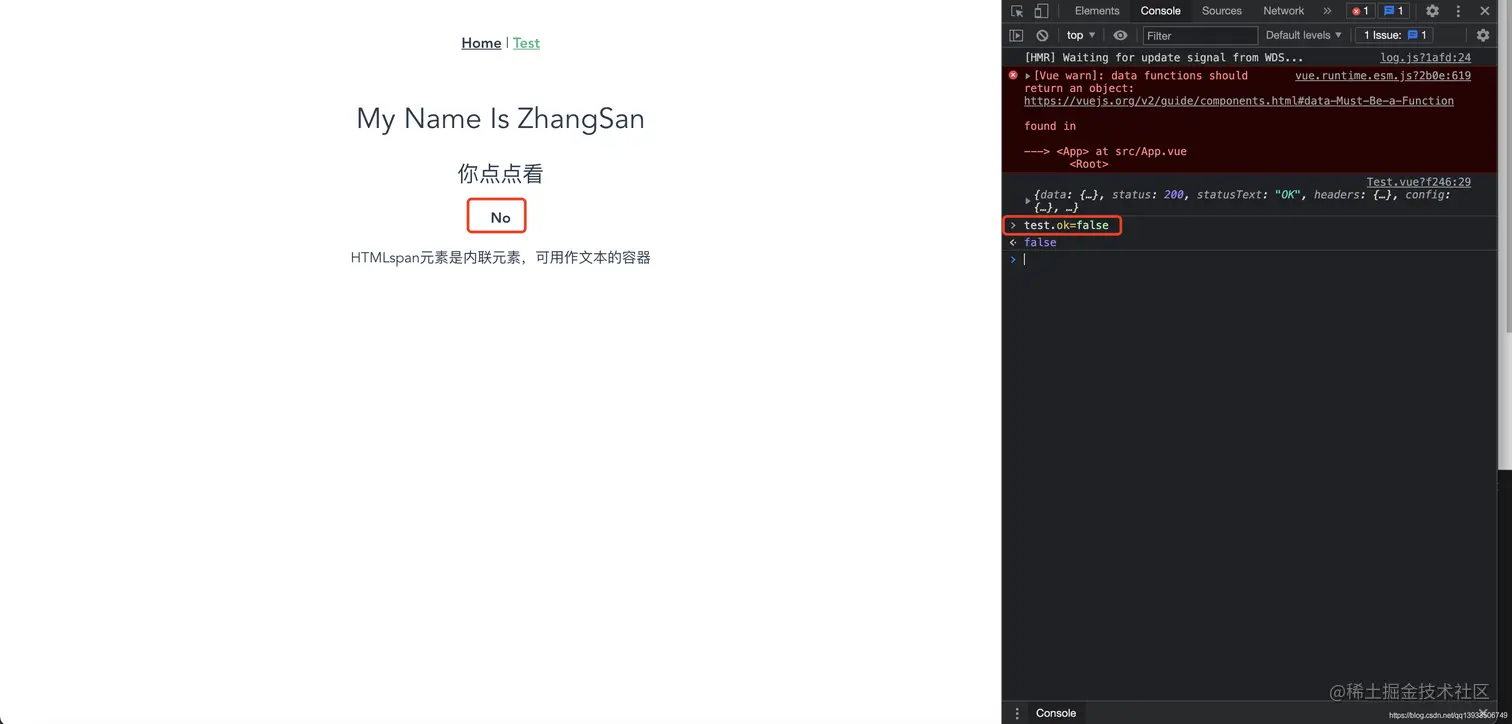The image size is (1512, 724).
Task: Click the blue message count badge
Action: click(1393, 11)
